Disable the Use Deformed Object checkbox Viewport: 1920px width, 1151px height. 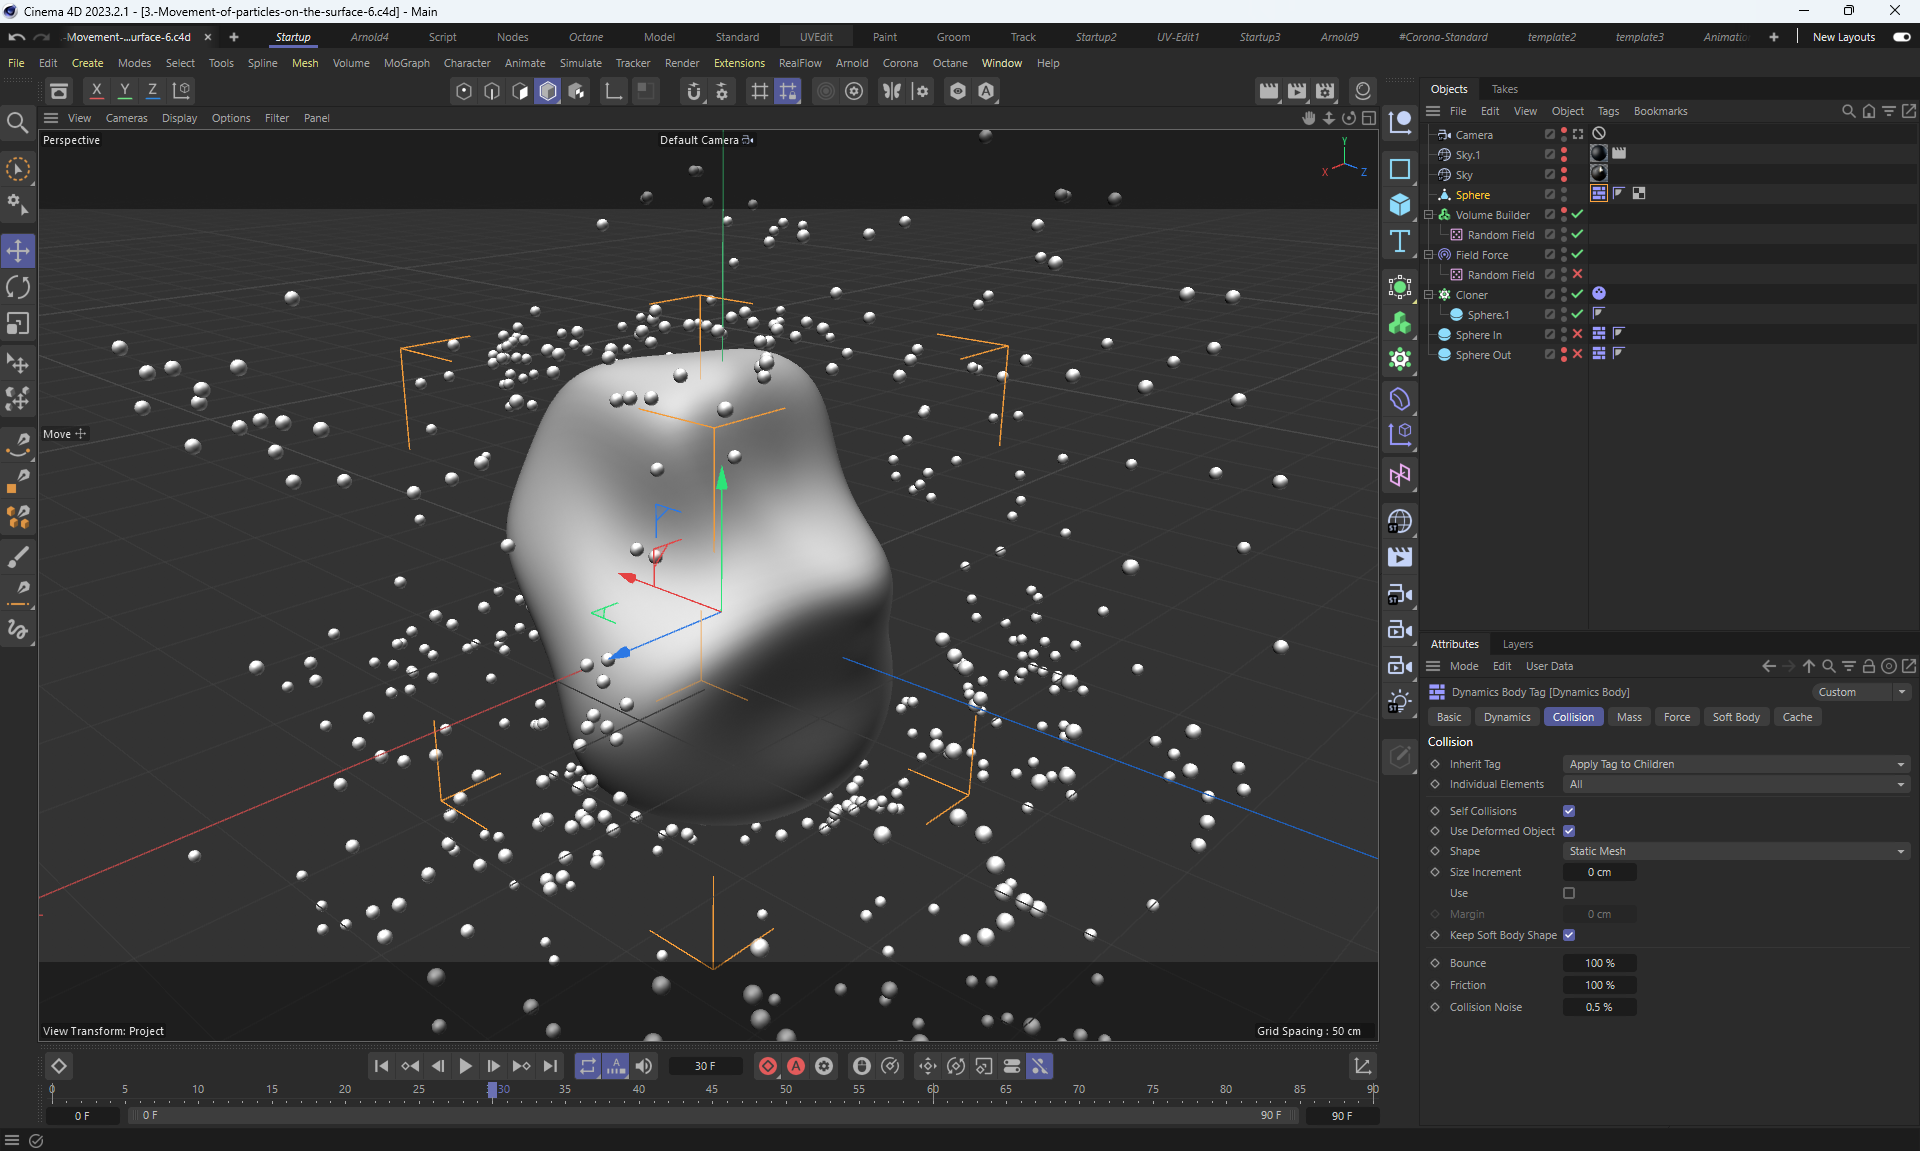click(1569, 831)
